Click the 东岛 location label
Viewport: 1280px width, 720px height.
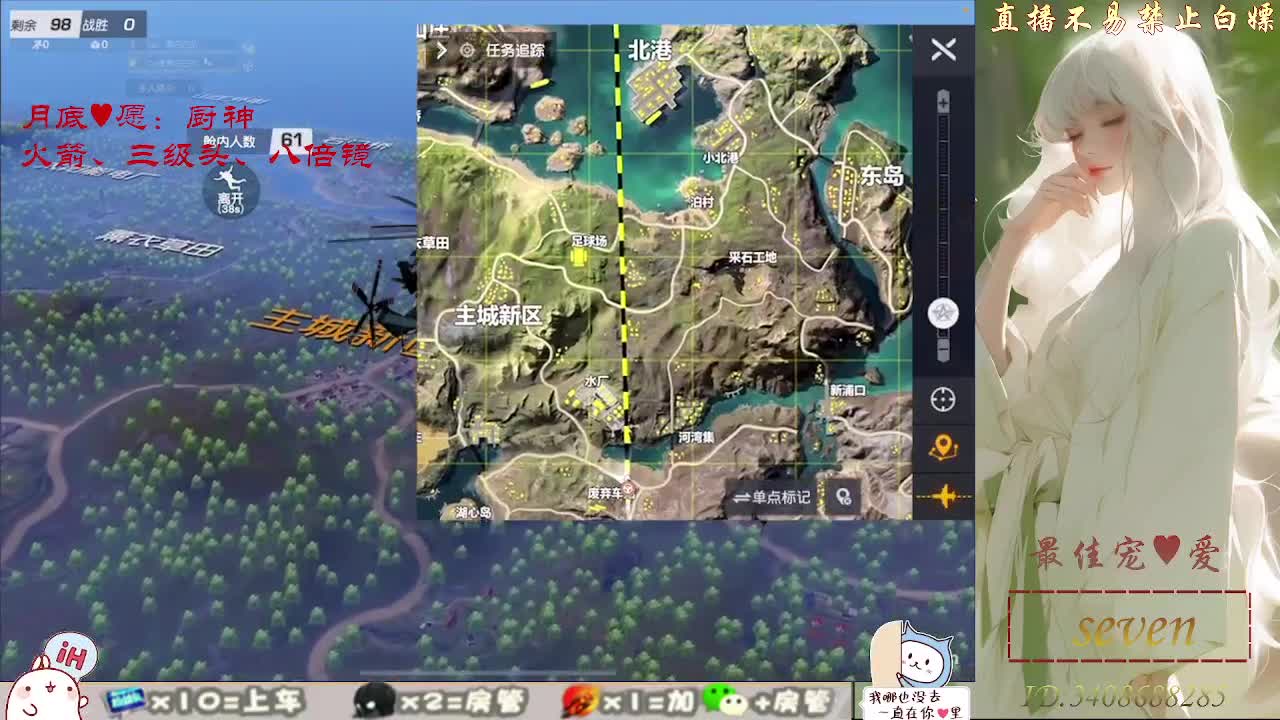point(882,176)
